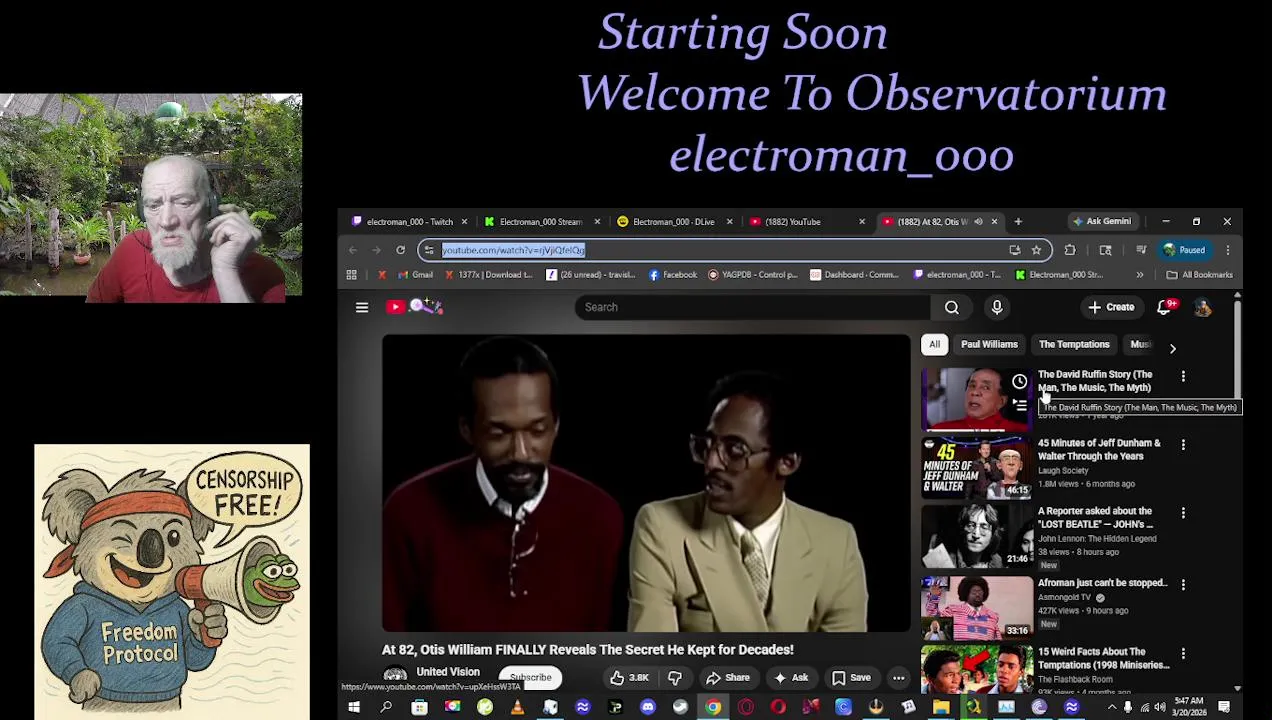Image resolution: width=1272 pixels, height=720 pixels.
Task: Open the Chrome apps grid in bookmarks bar
Action: pyautogui.click(x=351, y=275)
